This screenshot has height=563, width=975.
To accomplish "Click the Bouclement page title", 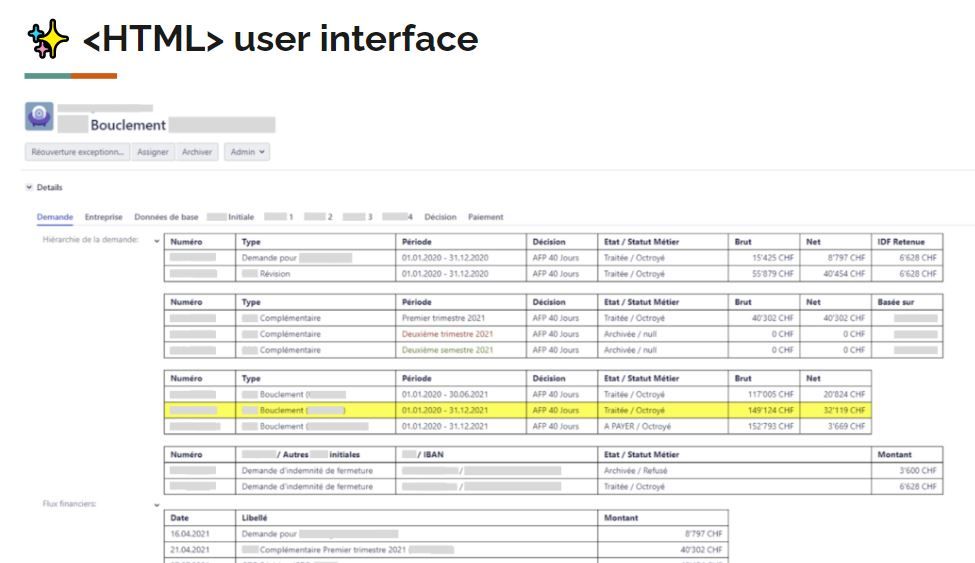I will point(128,125).
